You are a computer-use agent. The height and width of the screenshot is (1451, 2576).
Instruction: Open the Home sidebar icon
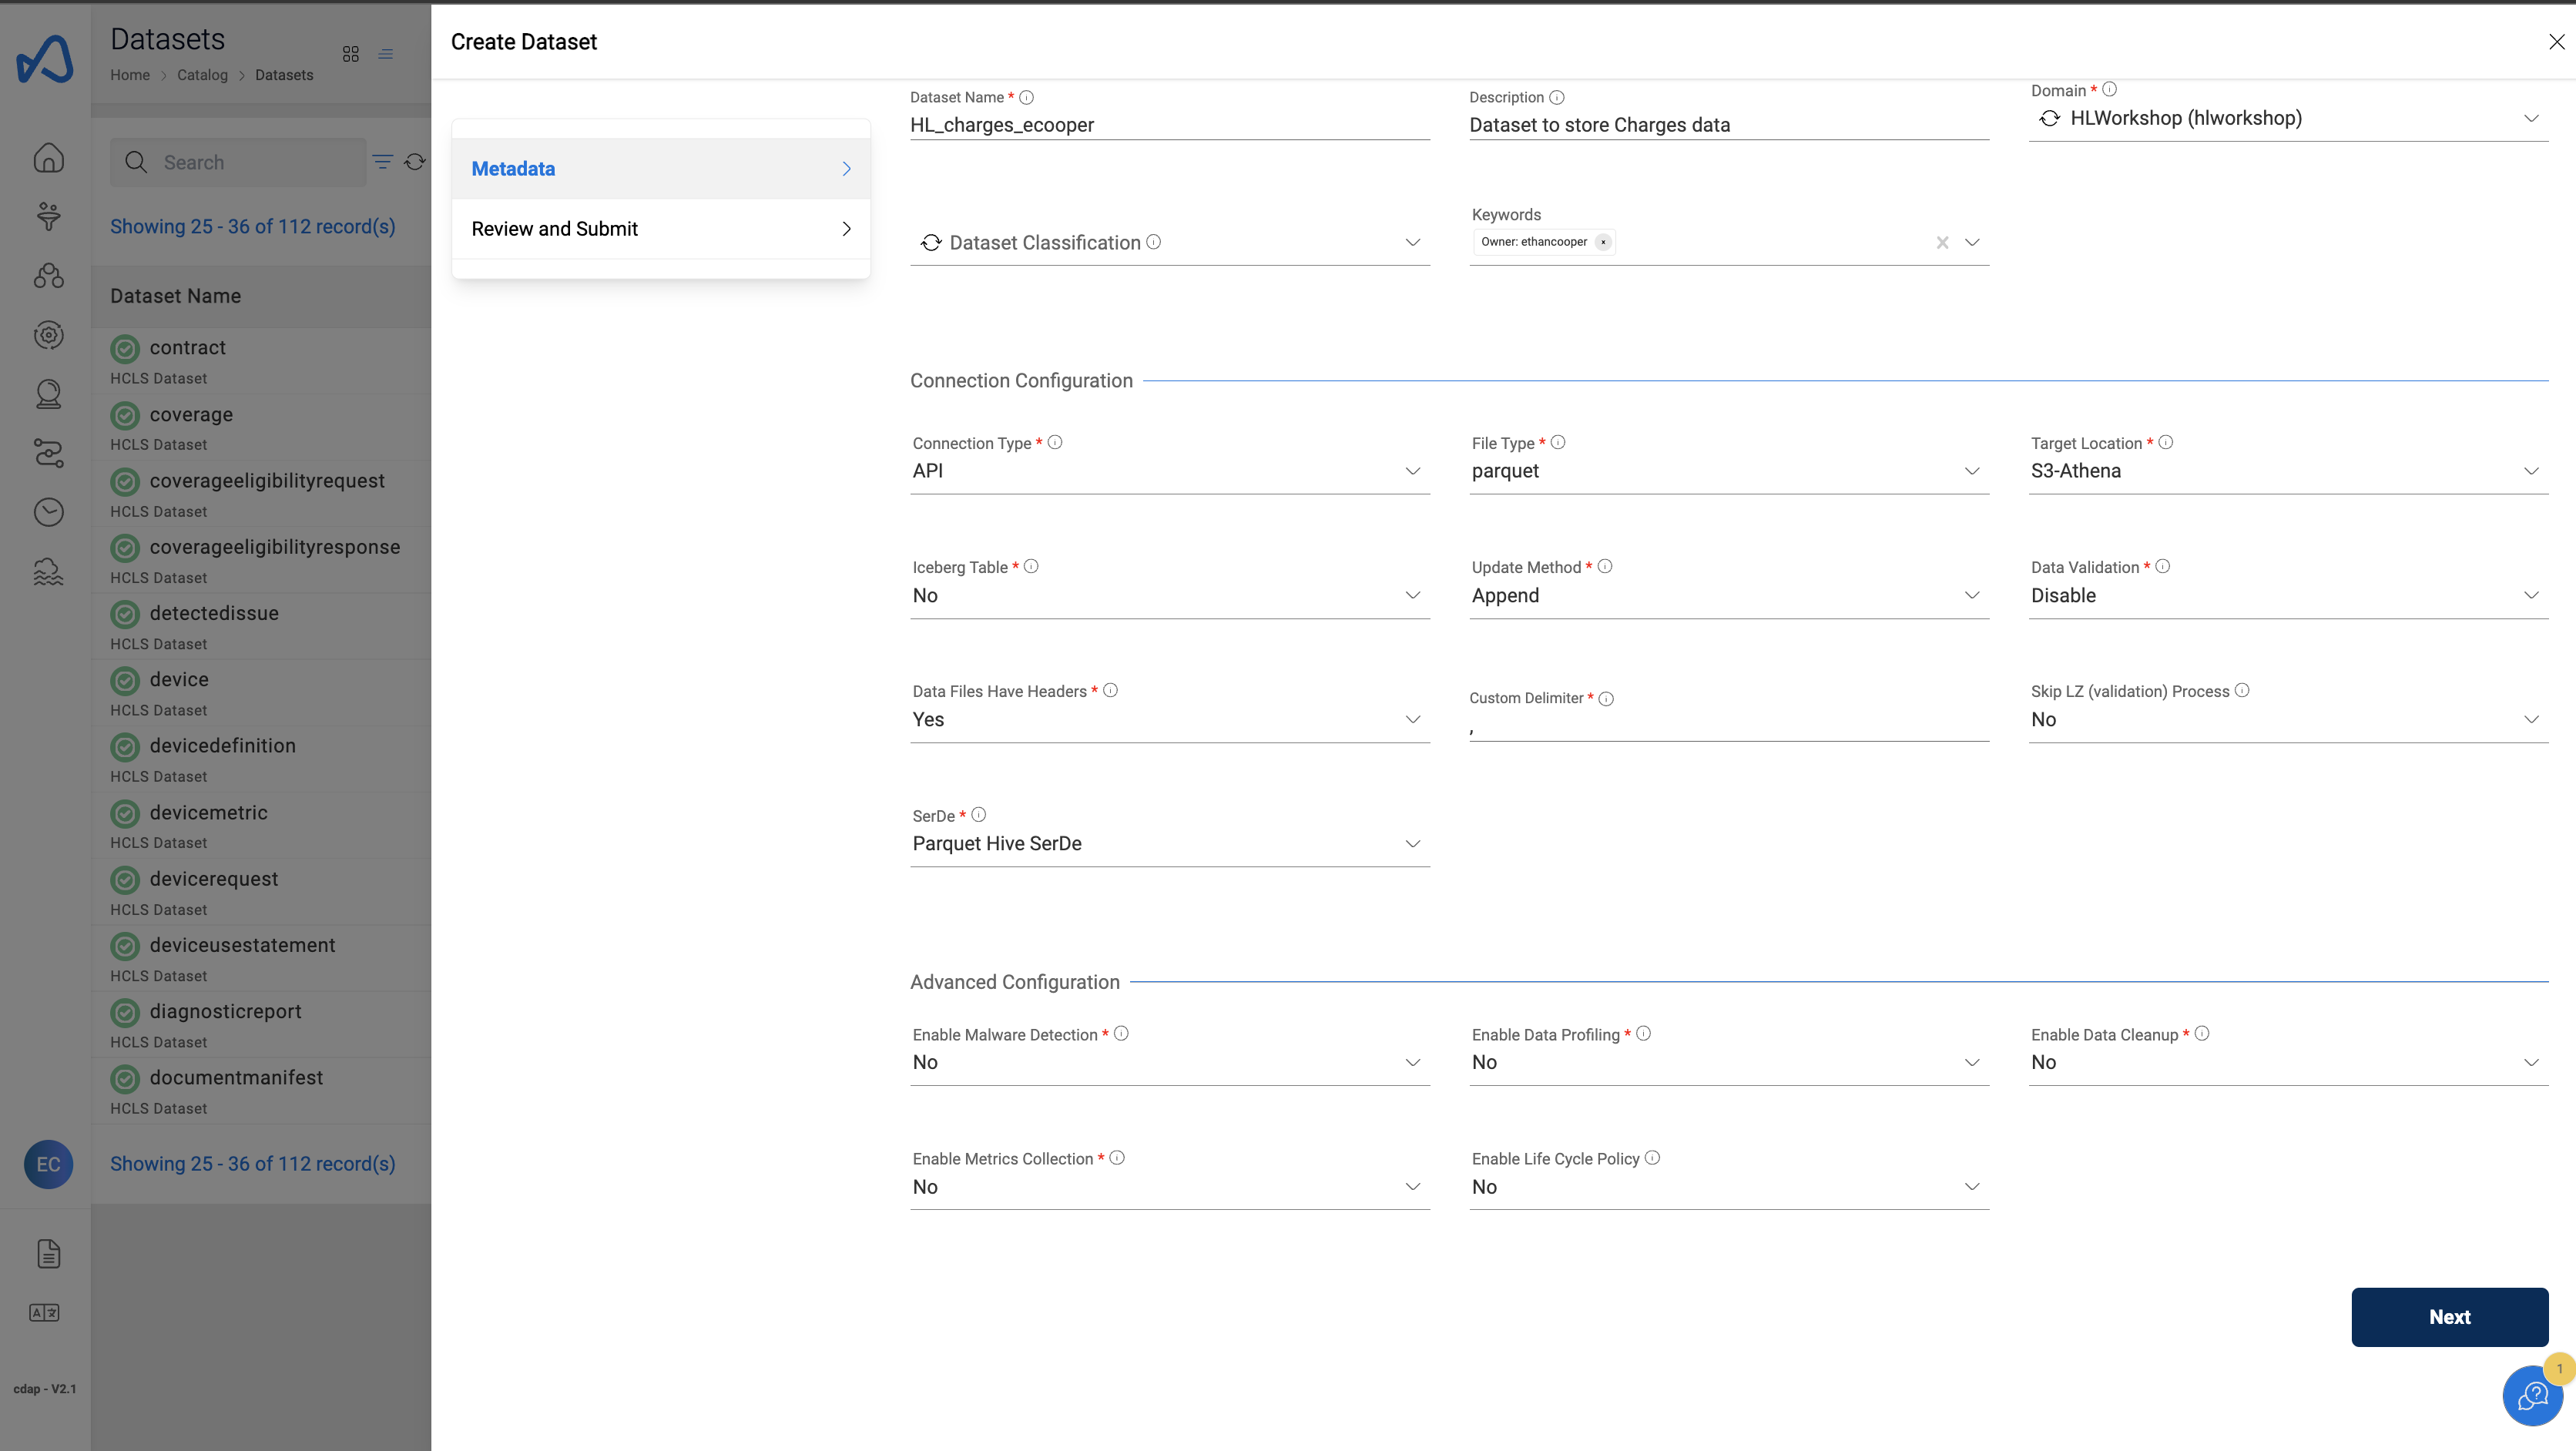[x=48, y=158]
